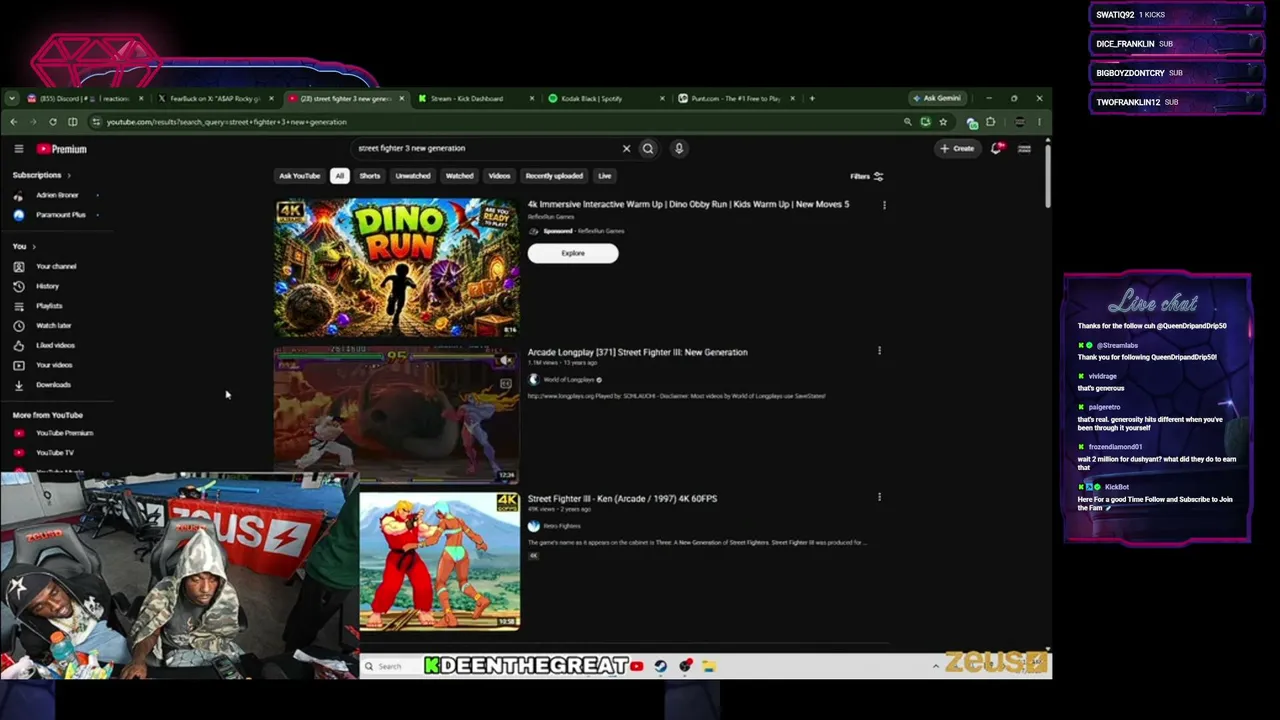Open Adrien Broner subscription channel
The image size is (1280, 720).
coord(57,195)
